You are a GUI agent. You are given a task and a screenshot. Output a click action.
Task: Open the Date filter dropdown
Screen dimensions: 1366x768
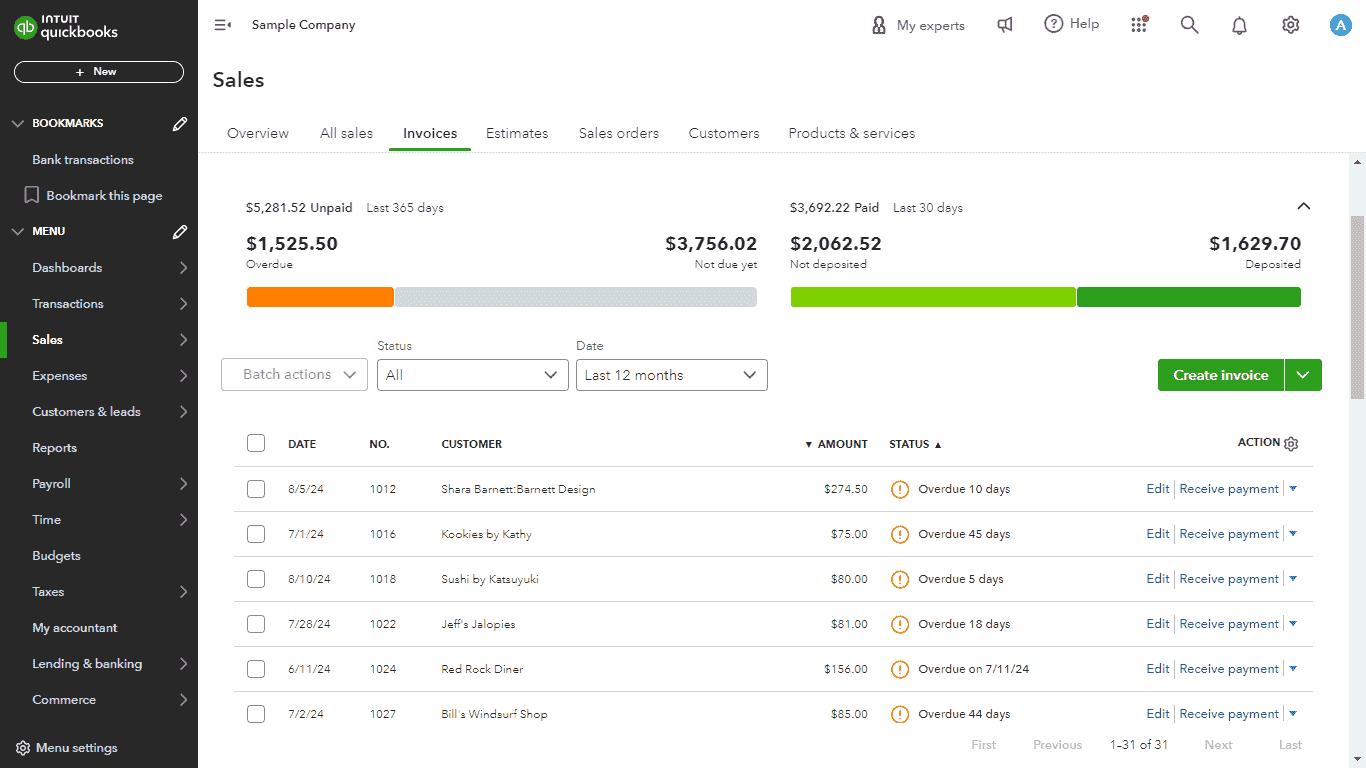pos(672,375)
